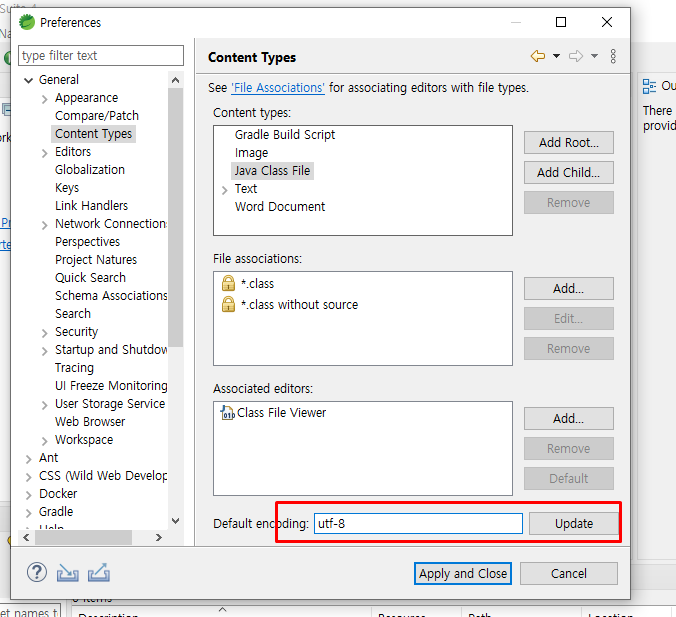The width and height of the screenshot is (676, 617).
Task: Select Globalization in the tree
Action: coord(90,169)
